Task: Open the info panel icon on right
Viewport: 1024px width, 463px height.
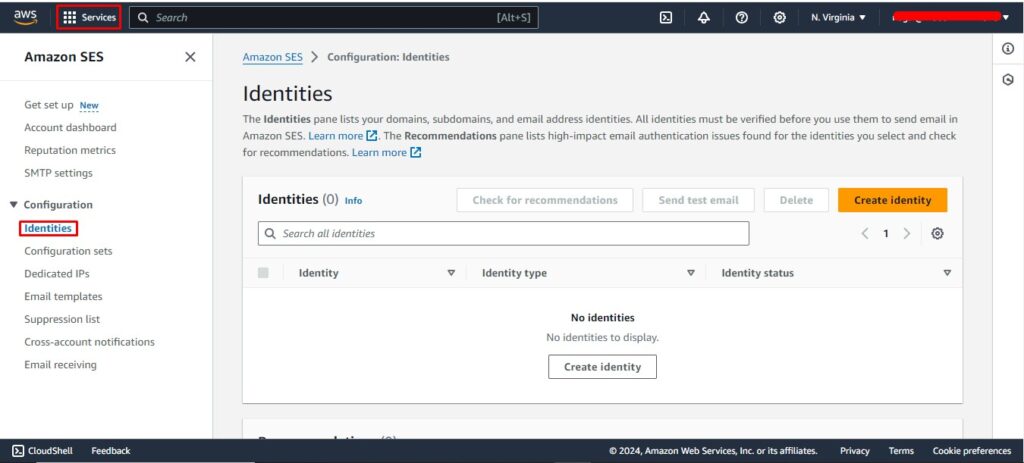Action: tap(1008, 49)
